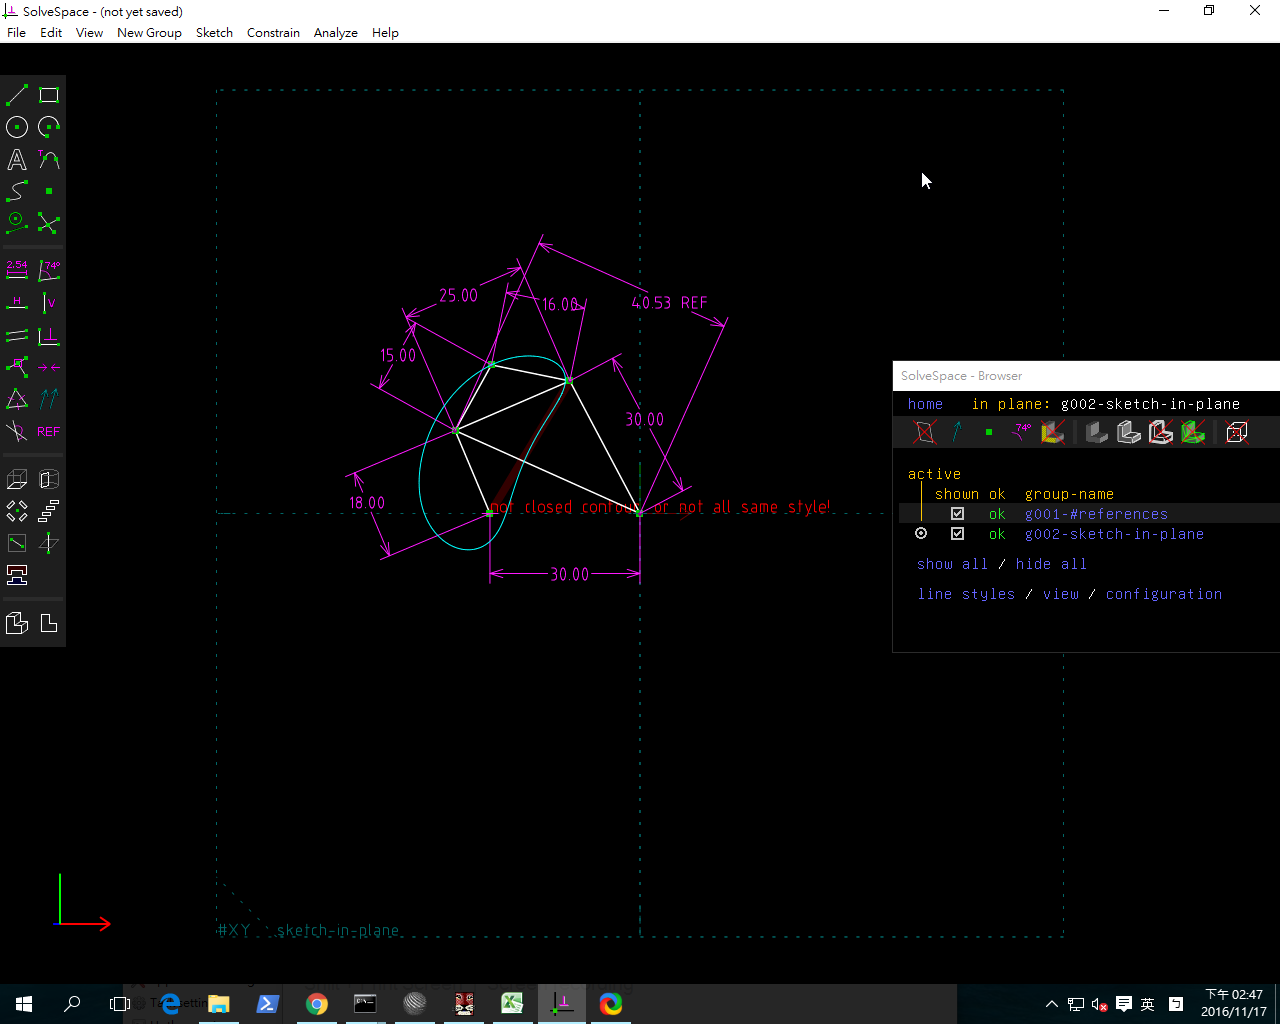Pick the text (letter A) sketch tool
This screenshot has width=1280, height=1024.
(17, 160)
